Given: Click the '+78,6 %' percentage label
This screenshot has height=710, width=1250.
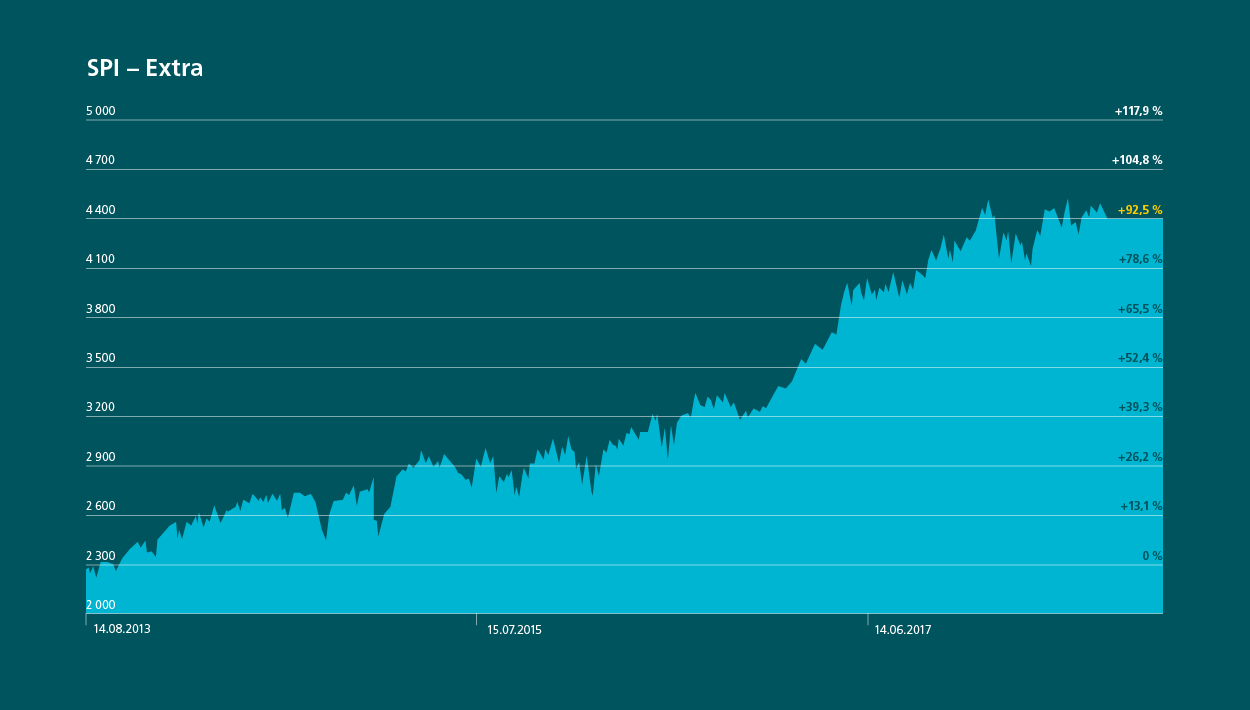Looking at the screenshot, I should [x=1140, y=259].
